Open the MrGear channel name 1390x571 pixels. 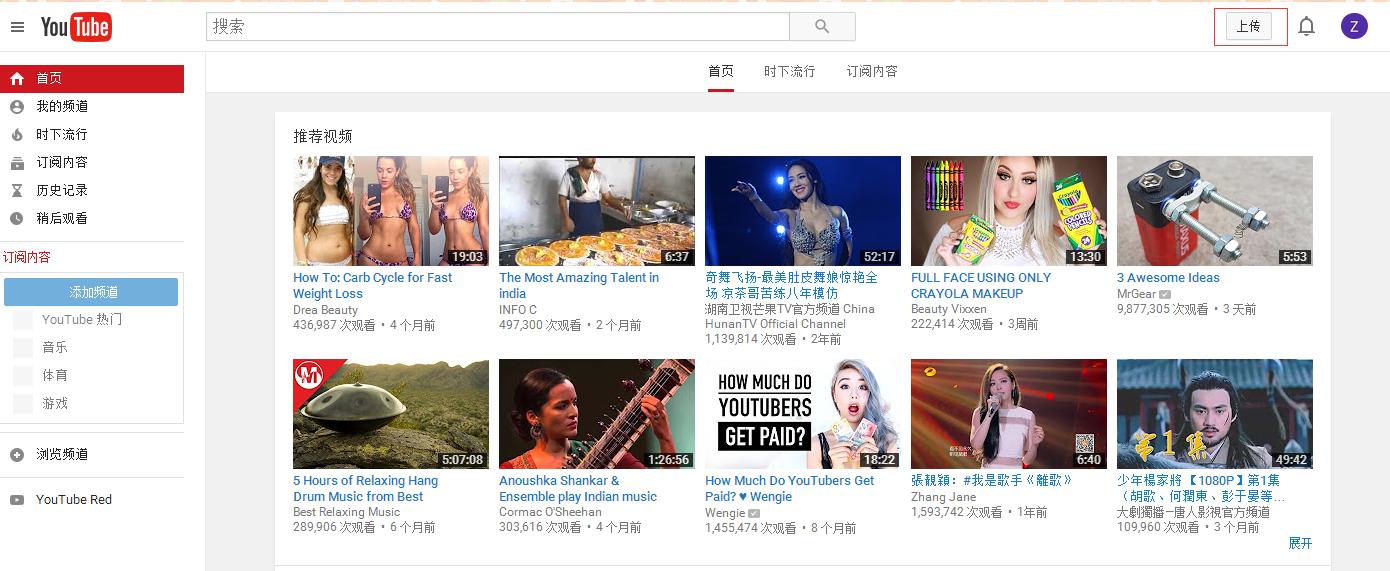tap(1136, 294)
